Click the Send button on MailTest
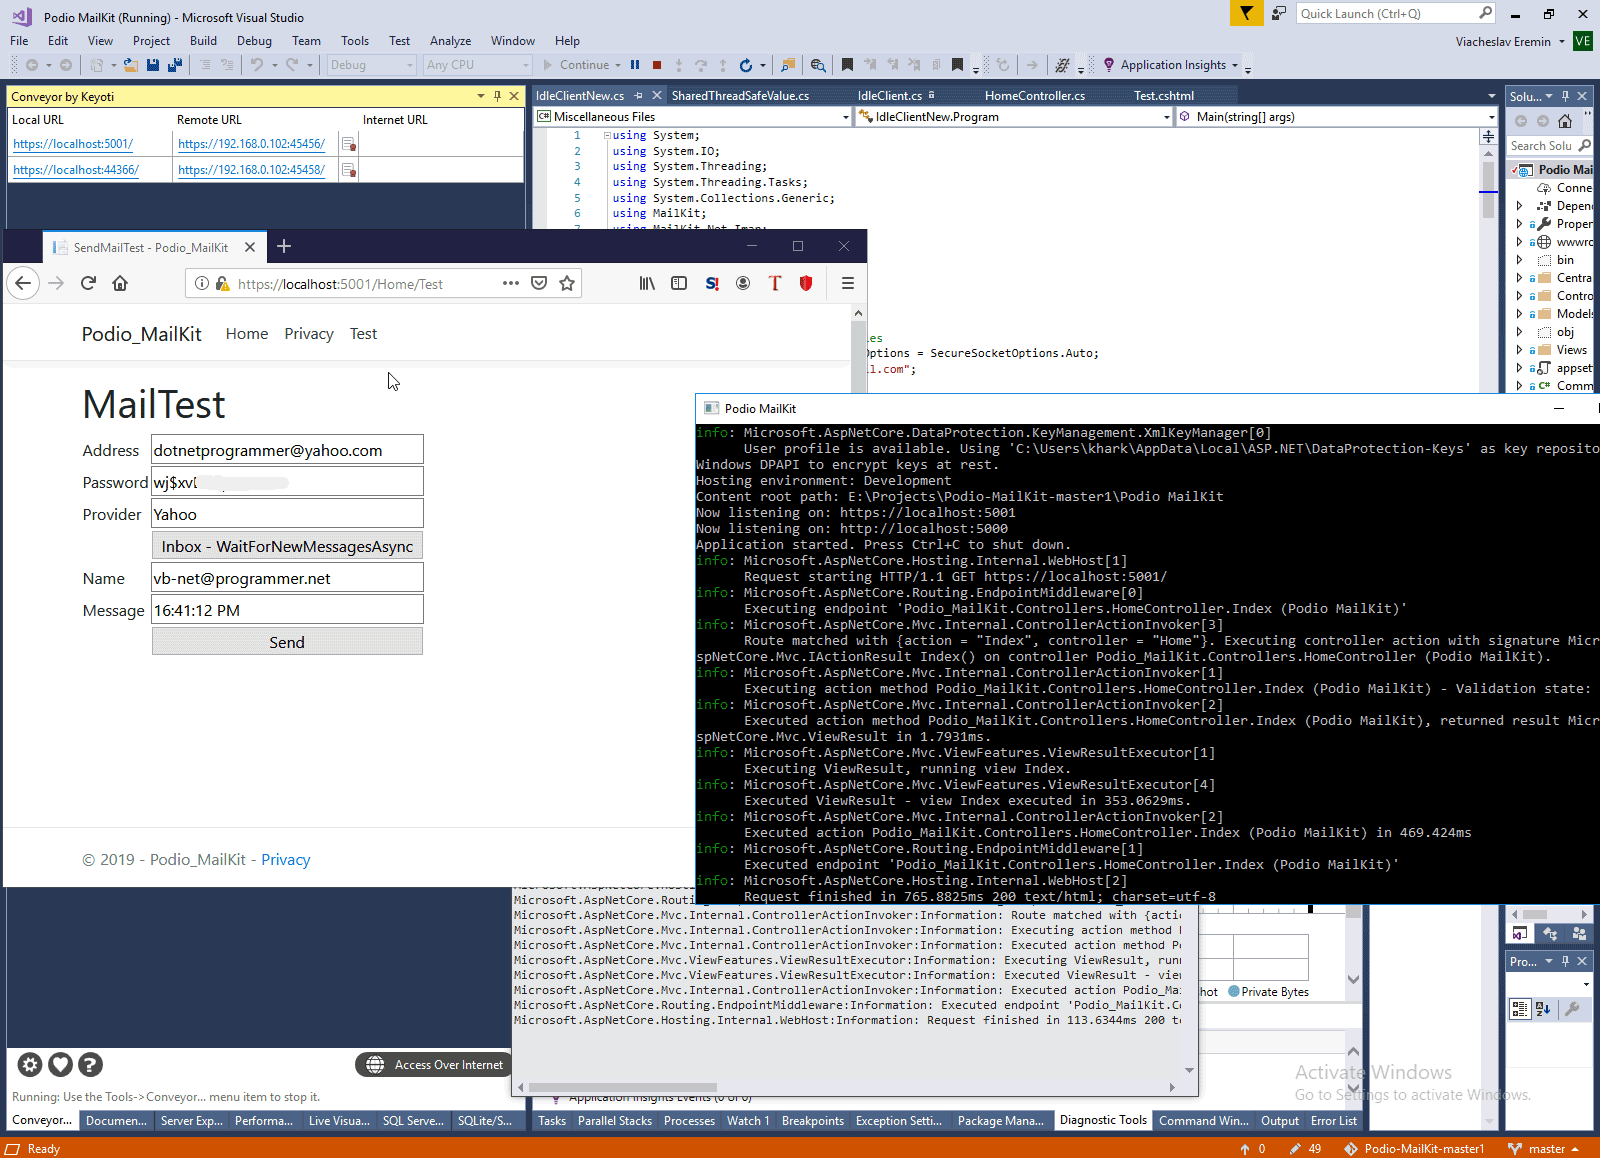 [287, 642]
